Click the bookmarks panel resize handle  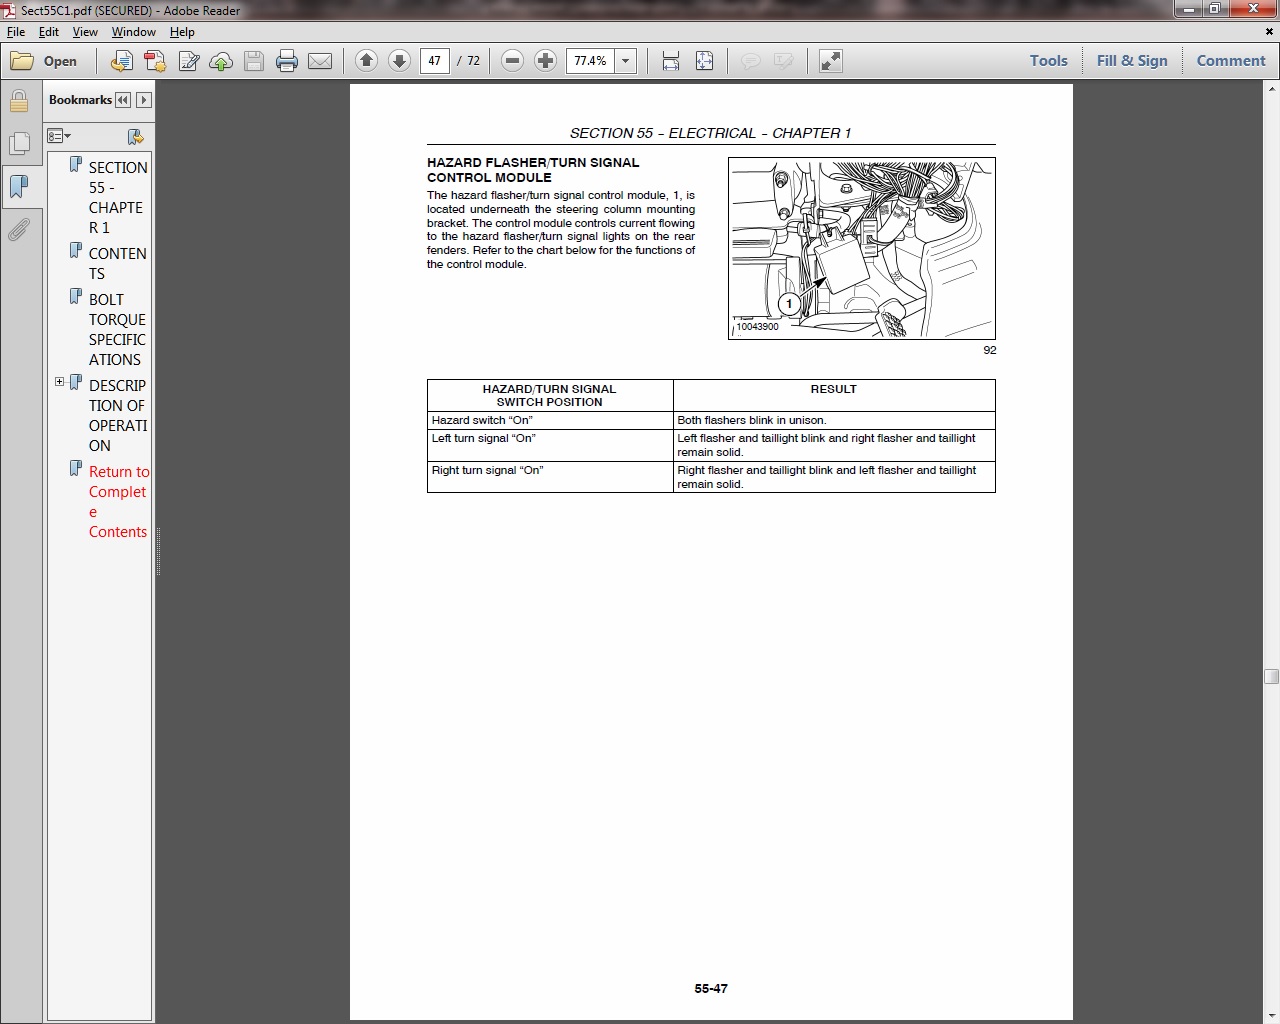click(x=158, y=552)
